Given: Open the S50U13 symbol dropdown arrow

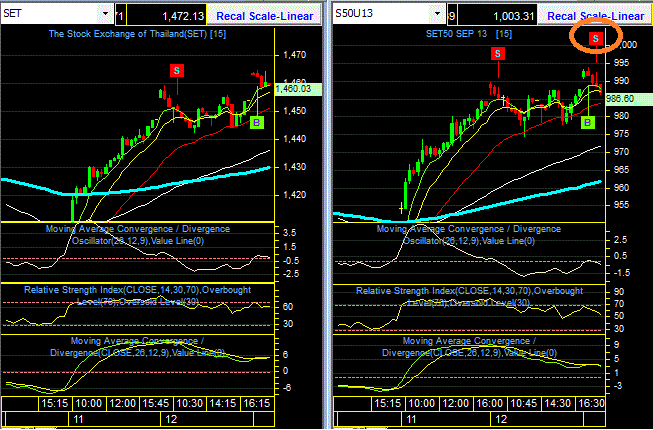Looking at the screenshot, I should point(437,13).
